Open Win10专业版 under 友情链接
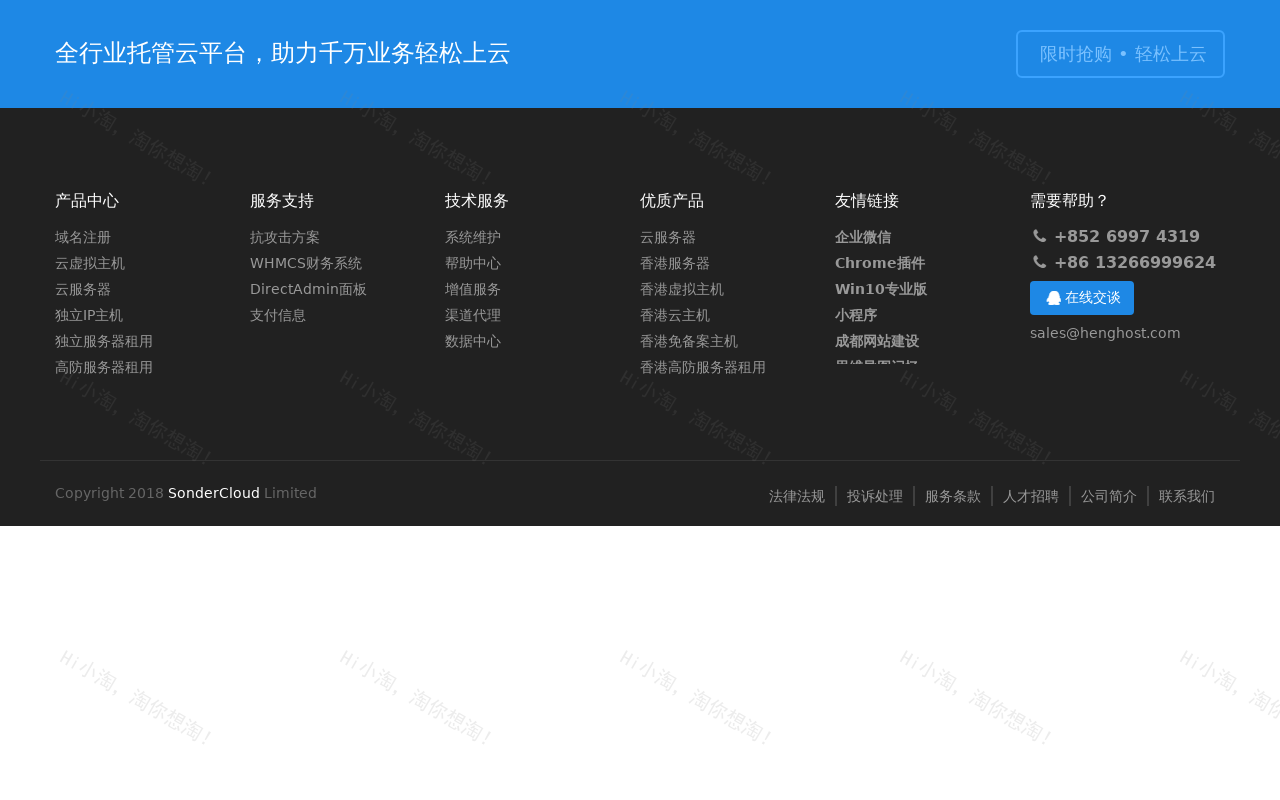Viewport: 1280px width, 800px height. 880,288
